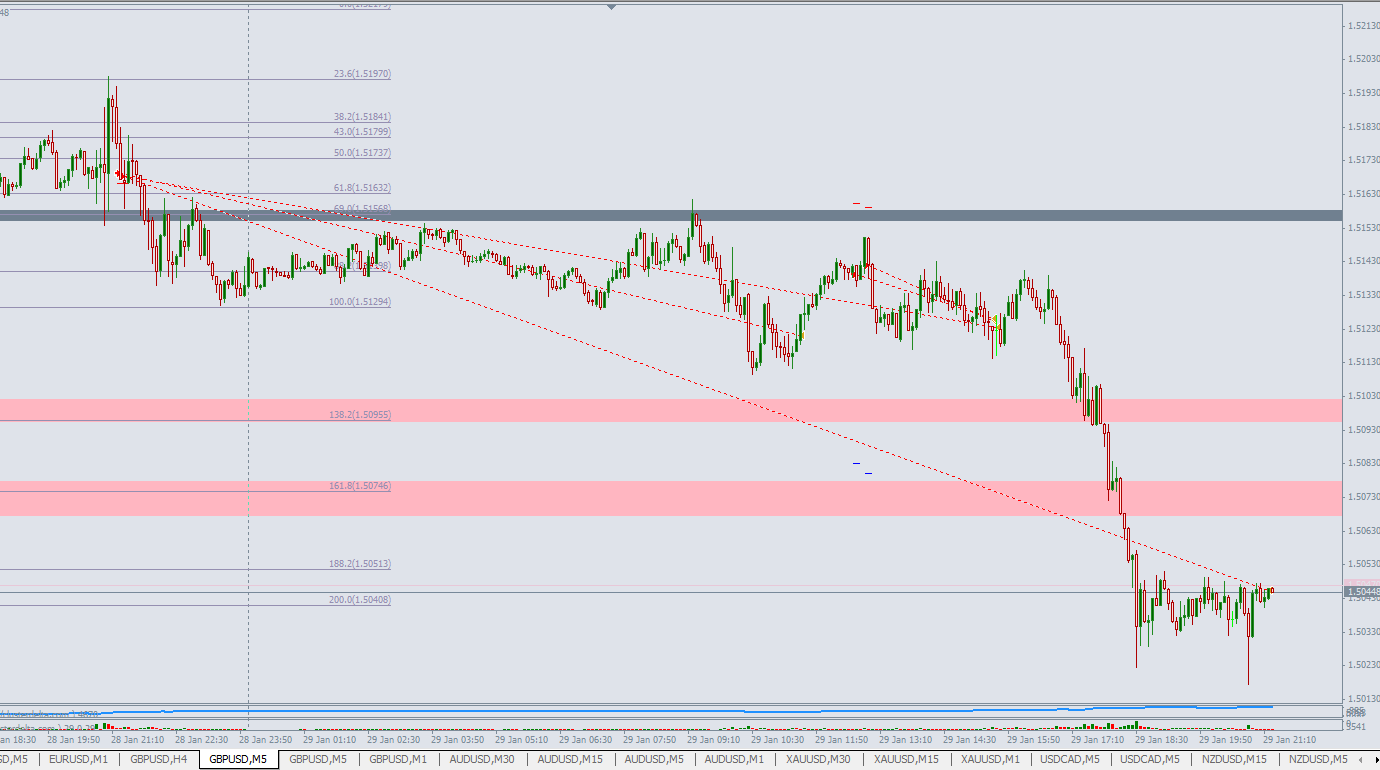Click the 29 Jan 02:30 time label

[x=394, y=741]
